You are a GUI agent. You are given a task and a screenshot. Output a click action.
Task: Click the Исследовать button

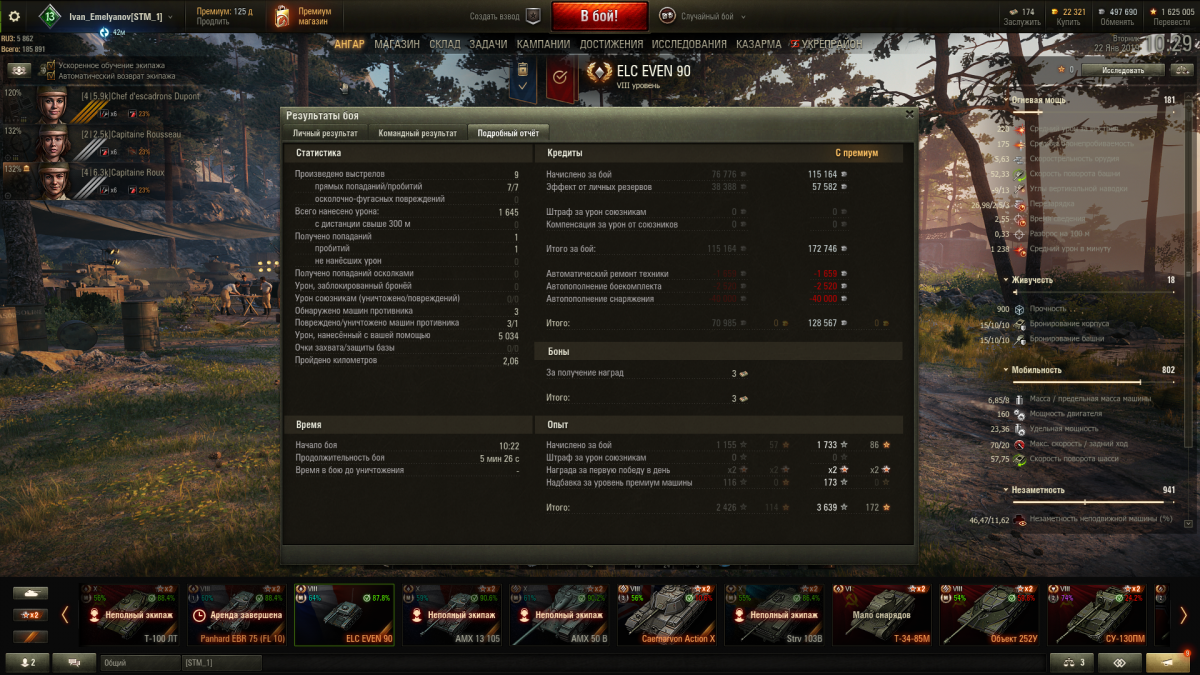pyautogui.click(x=1121, y=70)
